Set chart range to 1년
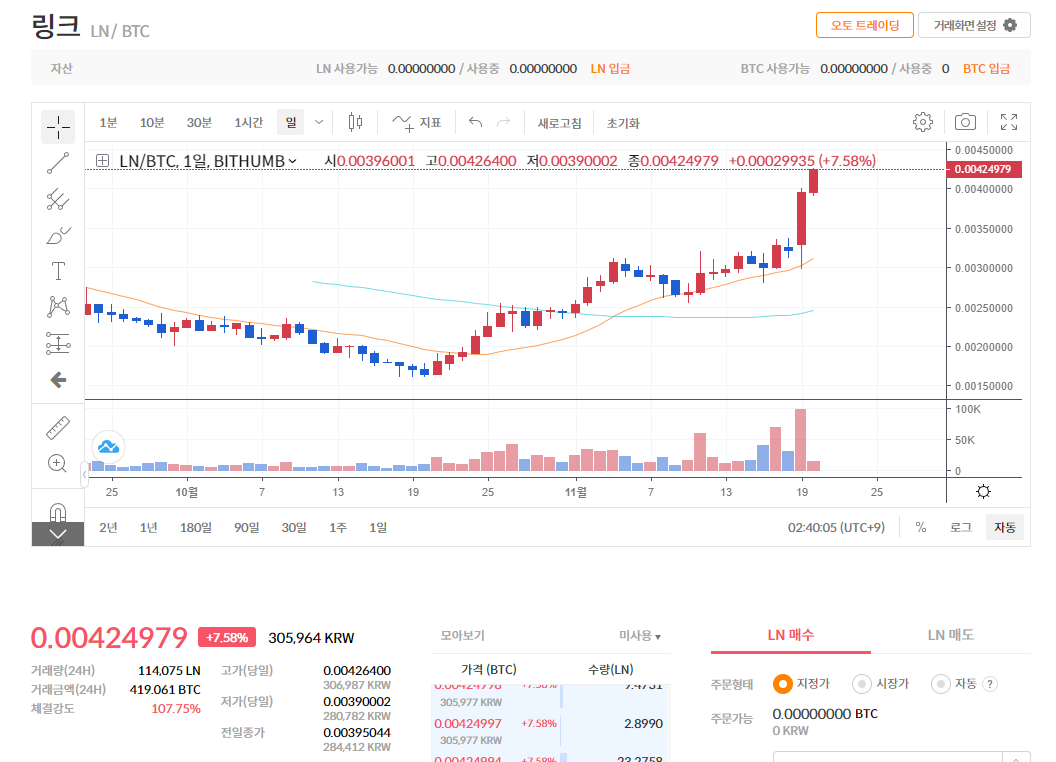This screenshot has height=762, width=1056. pos(149,528)
